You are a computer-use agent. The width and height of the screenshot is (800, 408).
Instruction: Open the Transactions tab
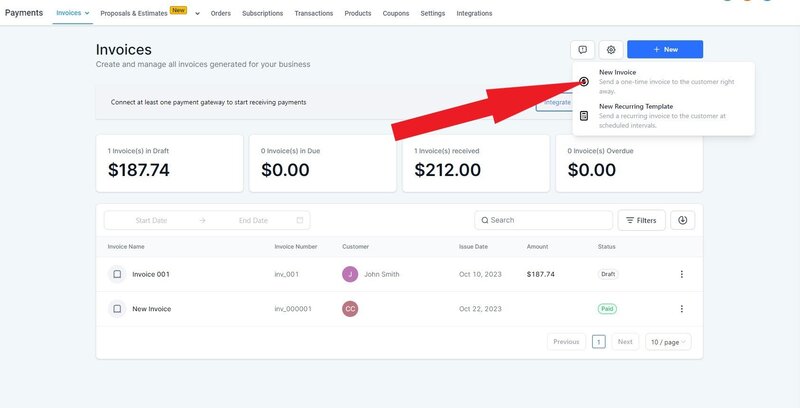point(313,13)
